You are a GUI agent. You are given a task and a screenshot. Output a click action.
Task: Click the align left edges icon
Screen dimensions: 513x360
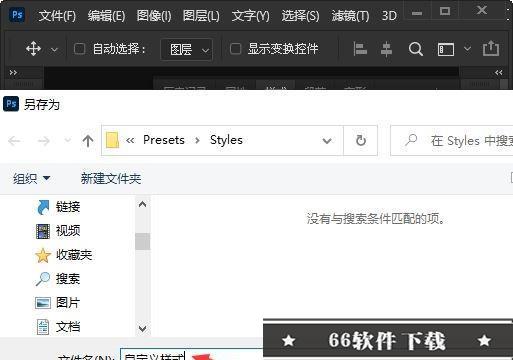pyautogui.click(x=360, y=49)
